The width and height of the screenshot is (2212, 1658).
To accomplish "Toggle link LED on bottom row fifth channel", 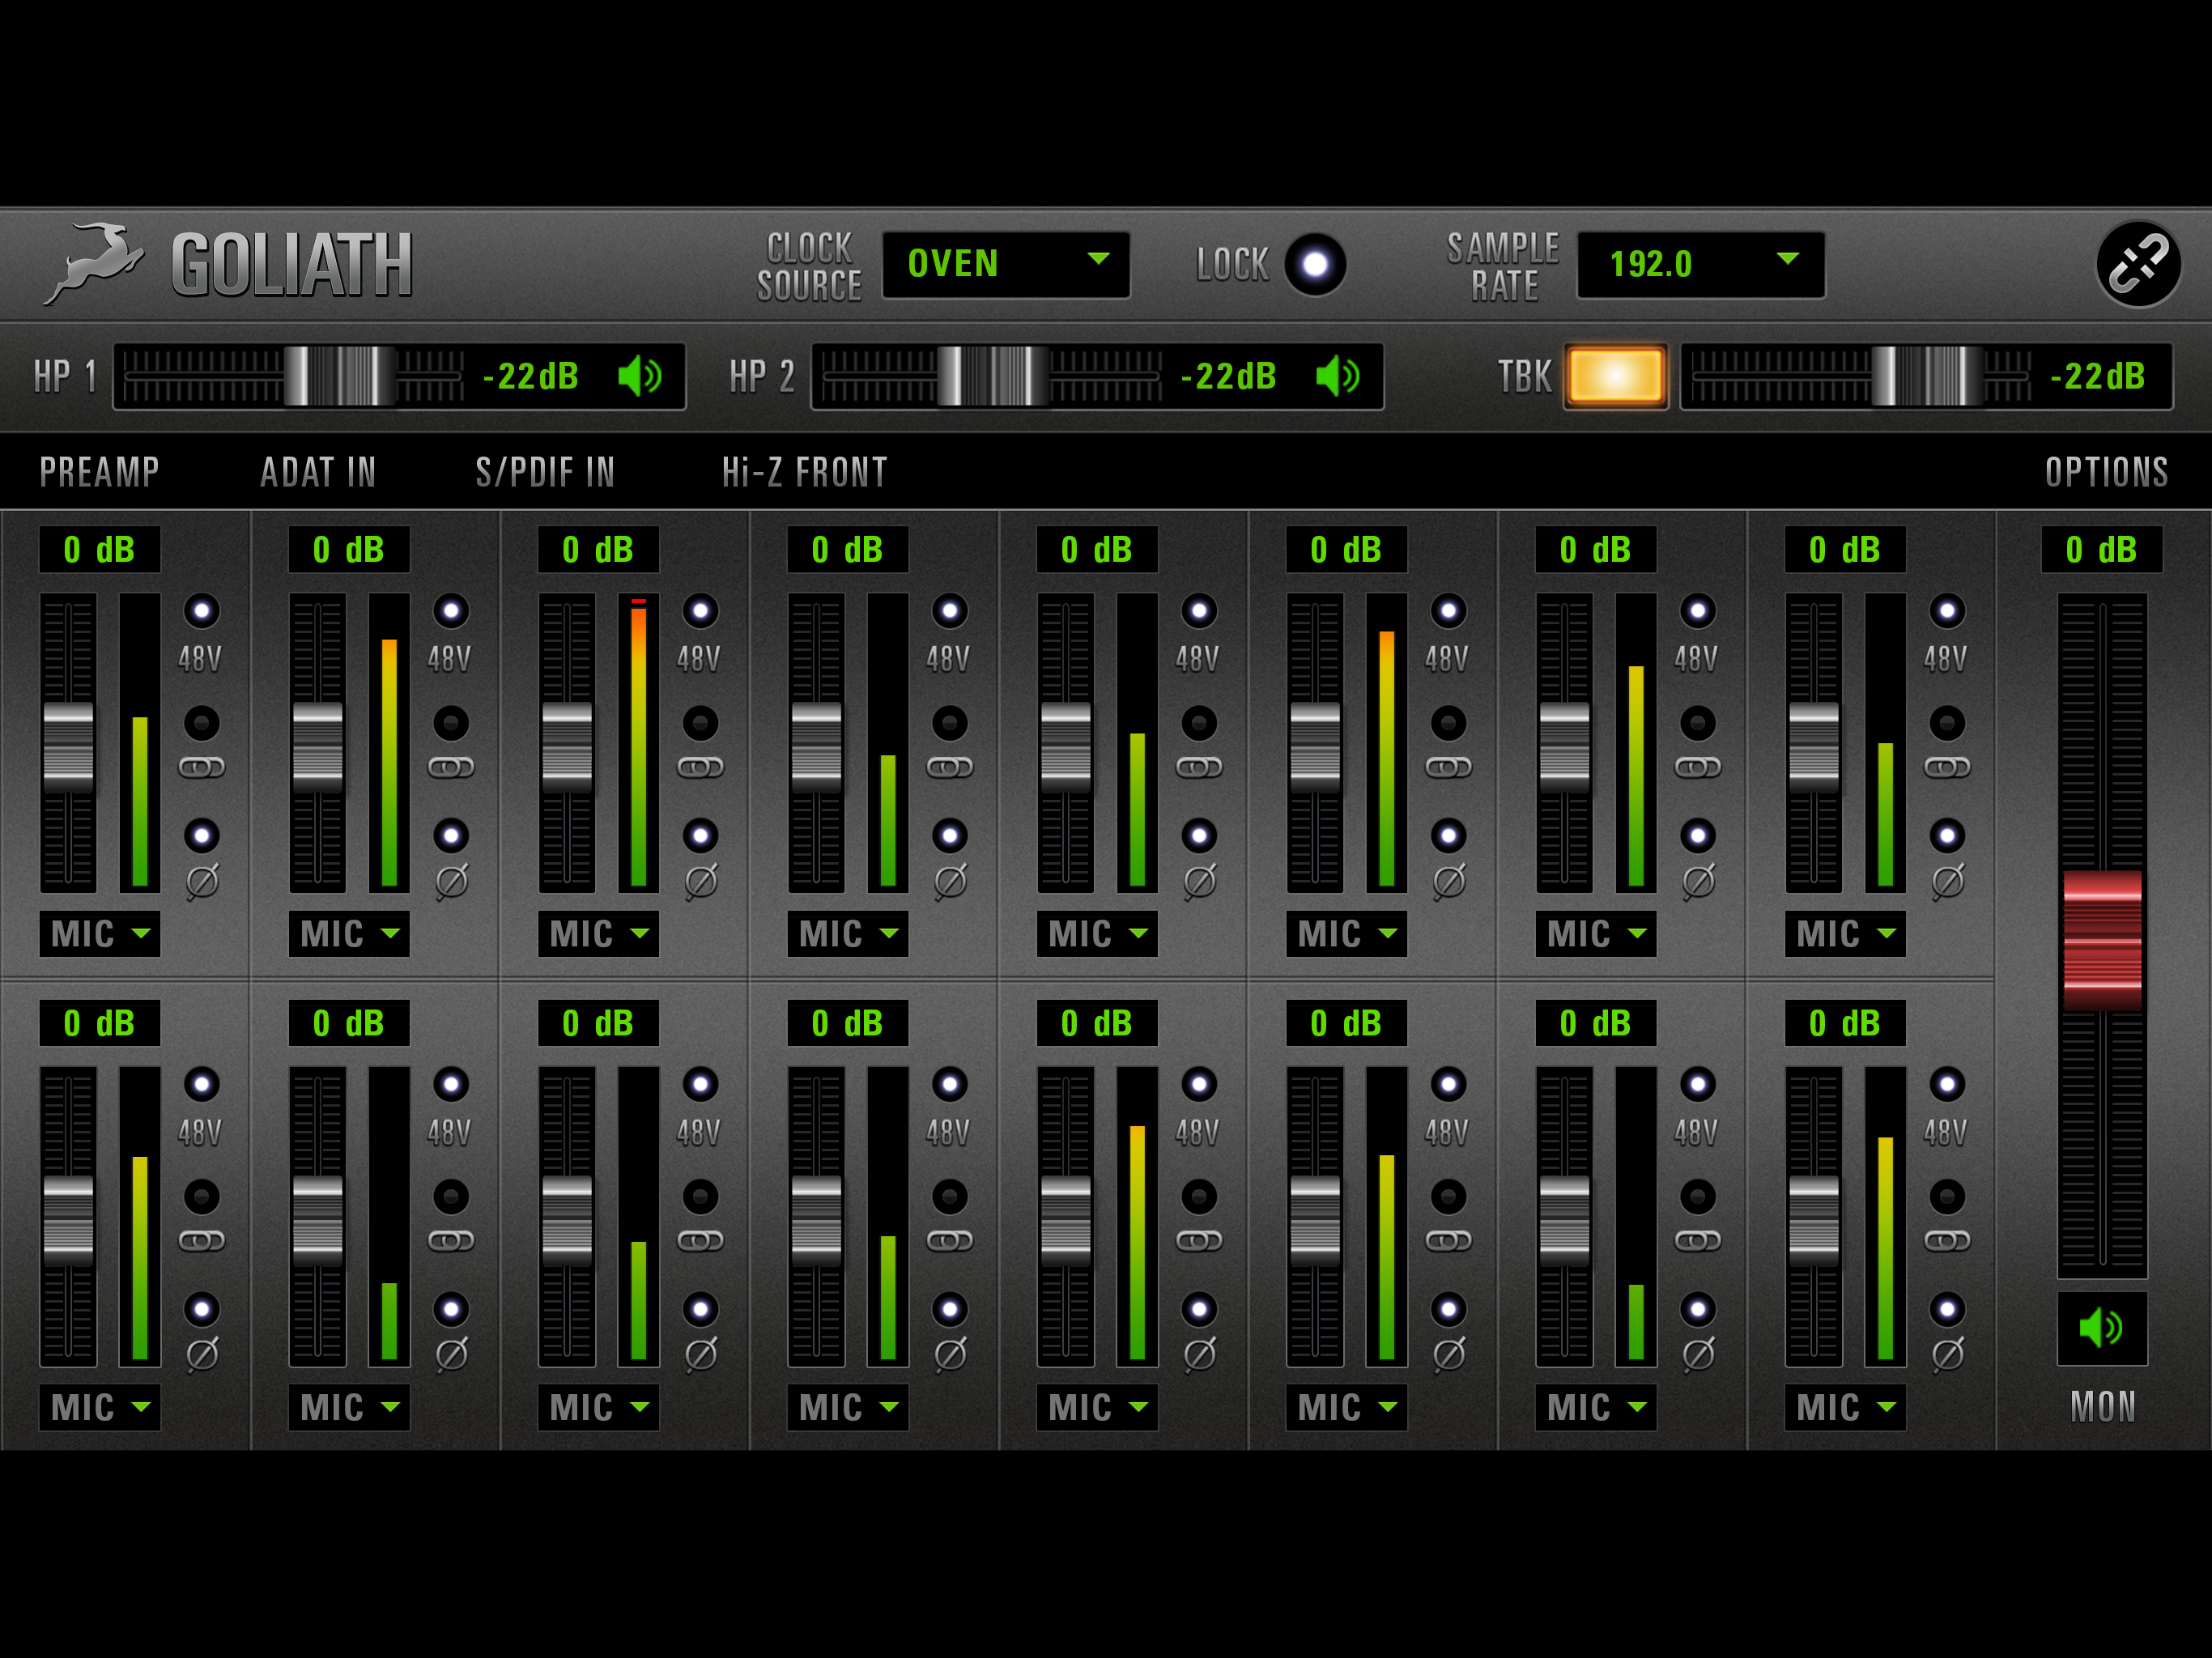I will coord(1199,1196).
